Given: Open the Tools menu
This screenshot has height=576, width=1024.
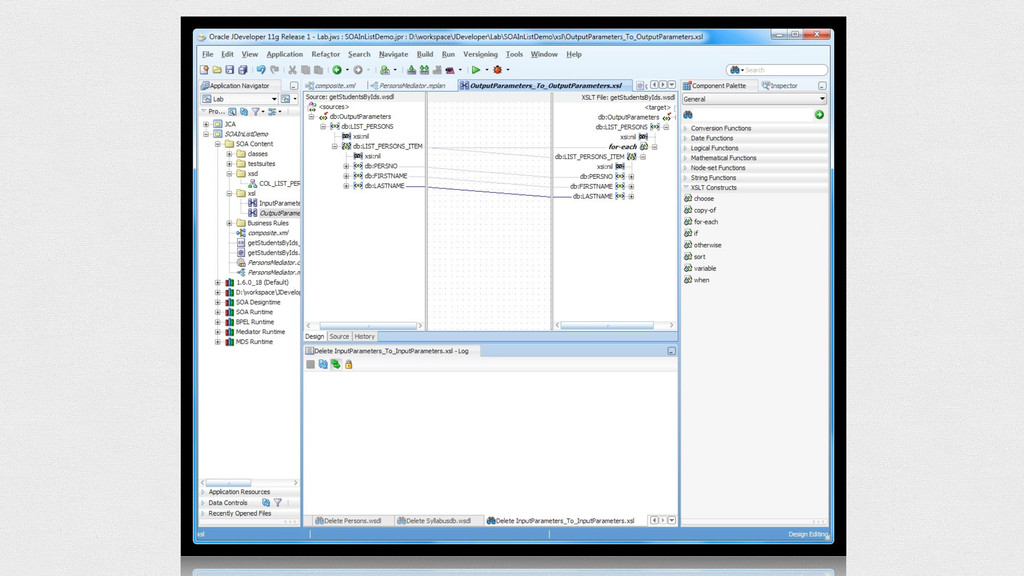Looking at the screenshot, I should click(514, 55).
